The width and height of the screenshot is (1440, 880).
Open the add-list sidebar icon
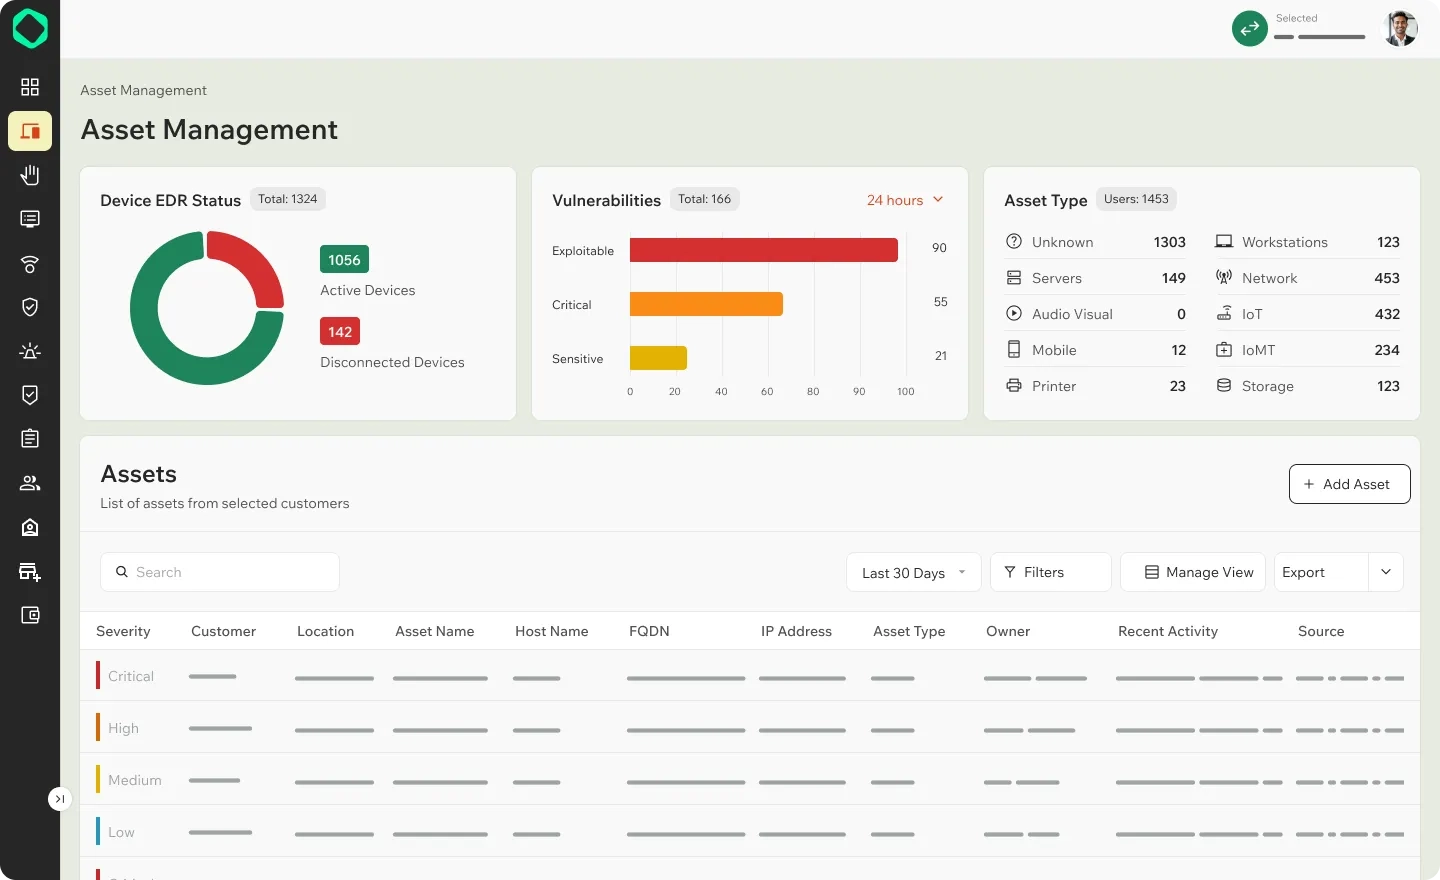point(30,572)
